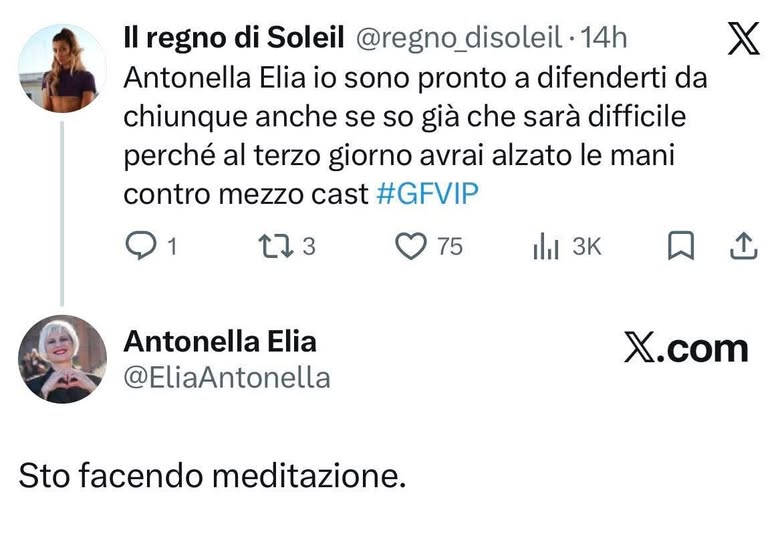Open the #GFVIP hashtag link
Screen dimensions: 782x540
click(427, 194)
